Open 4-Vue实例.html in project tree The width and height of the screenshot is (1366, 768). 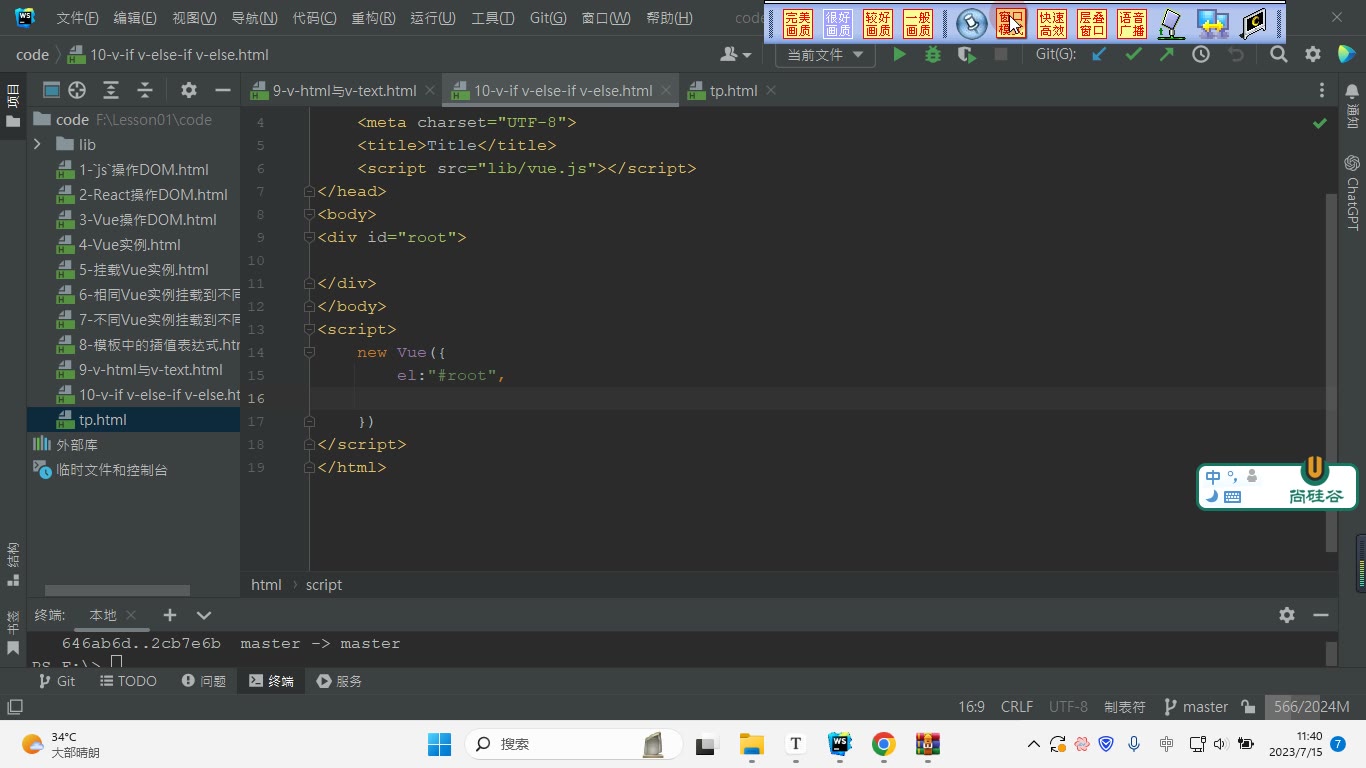pyautogui.click(x=130, y=245)
